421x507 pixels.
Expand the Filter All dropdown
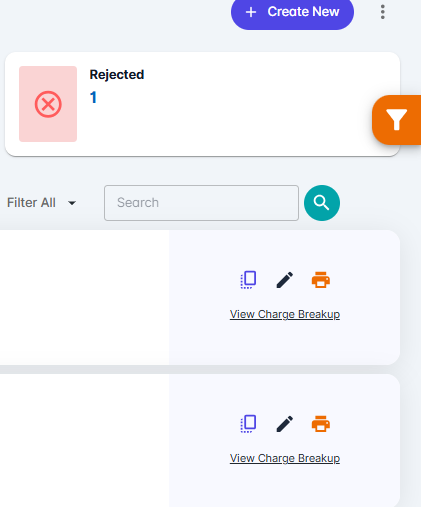pyautogui.click(x=42, y=203)
